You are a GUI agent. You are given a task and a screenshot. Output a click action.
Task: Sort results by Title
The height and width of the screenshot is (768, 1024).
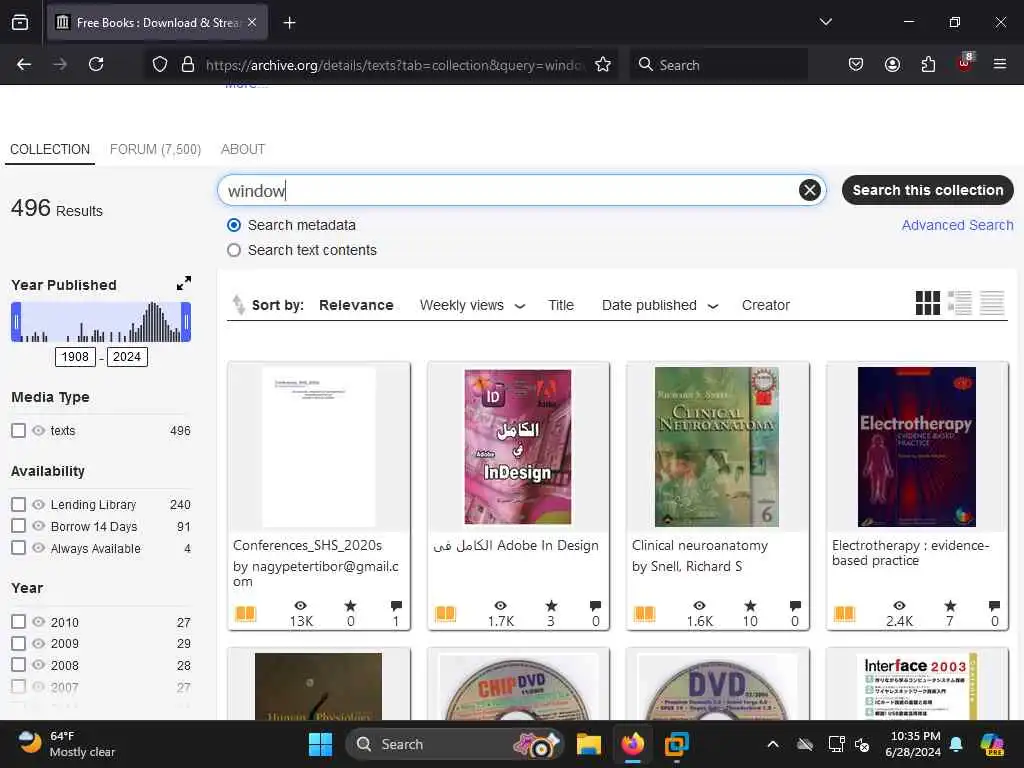(x=561, y=305)
